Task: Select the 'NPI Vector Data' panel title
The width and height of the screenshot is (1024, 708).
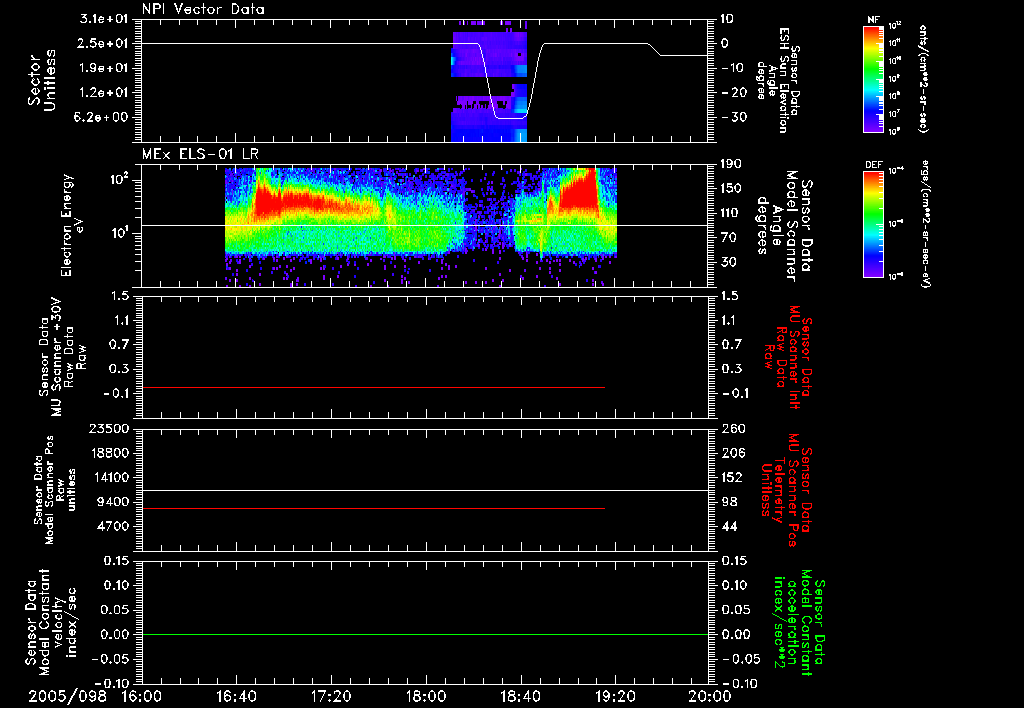Action: tap(203, 9)
